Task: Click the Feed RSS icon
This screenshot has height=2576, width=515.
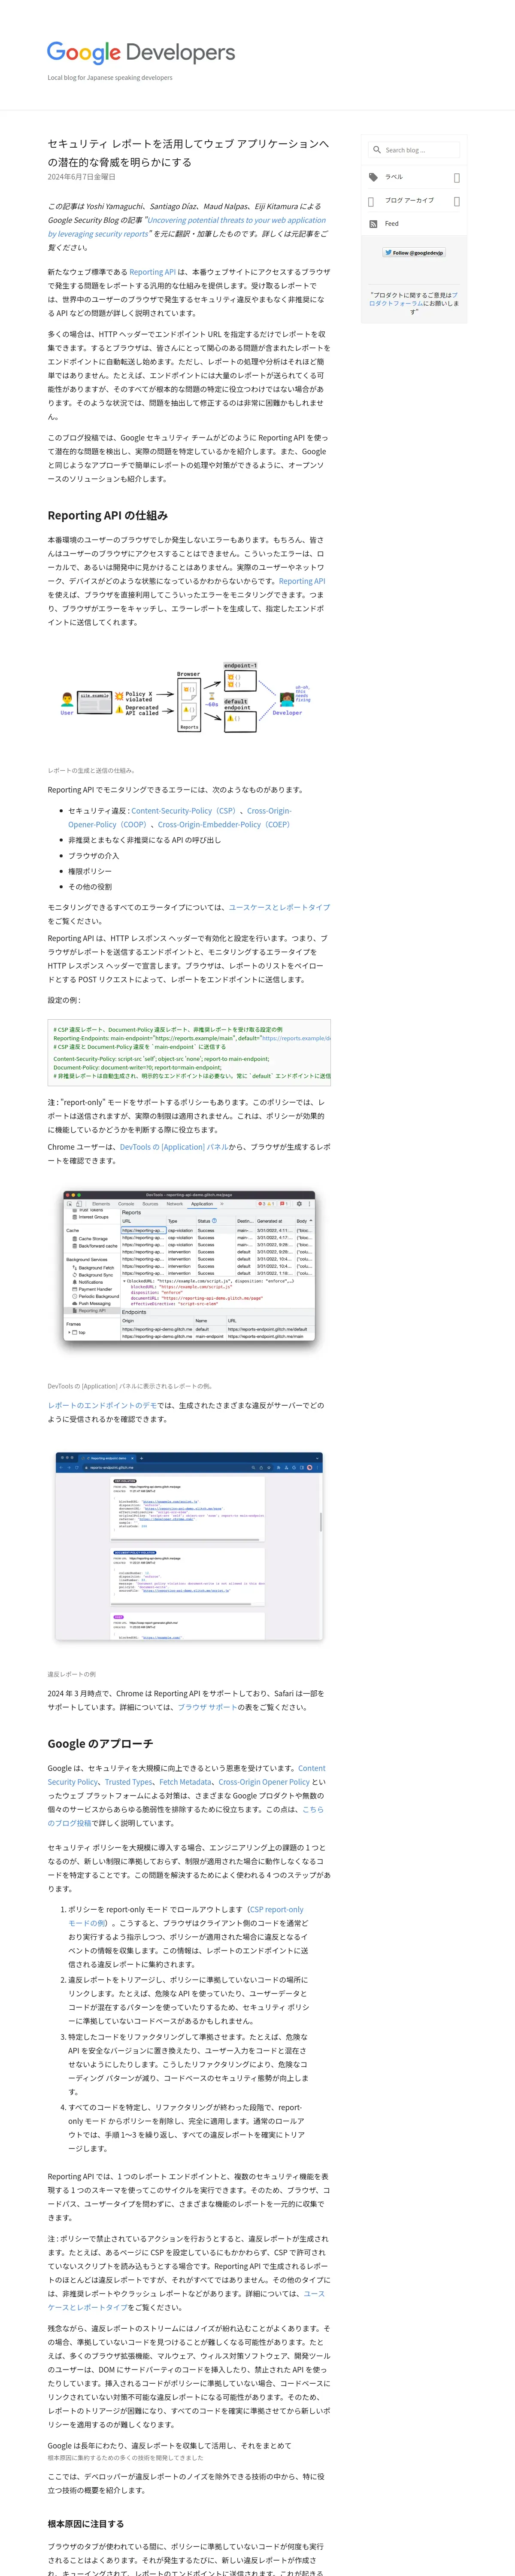Action: tap(373, 224)
